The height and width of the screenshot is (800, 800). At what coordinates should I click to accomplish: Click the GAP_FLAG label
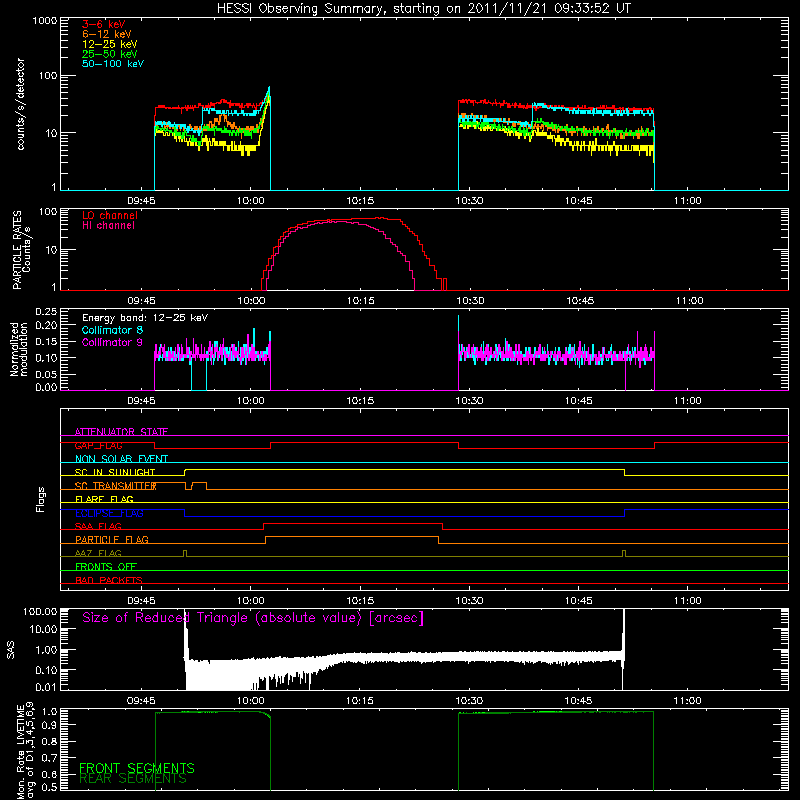tap(98, 445)
